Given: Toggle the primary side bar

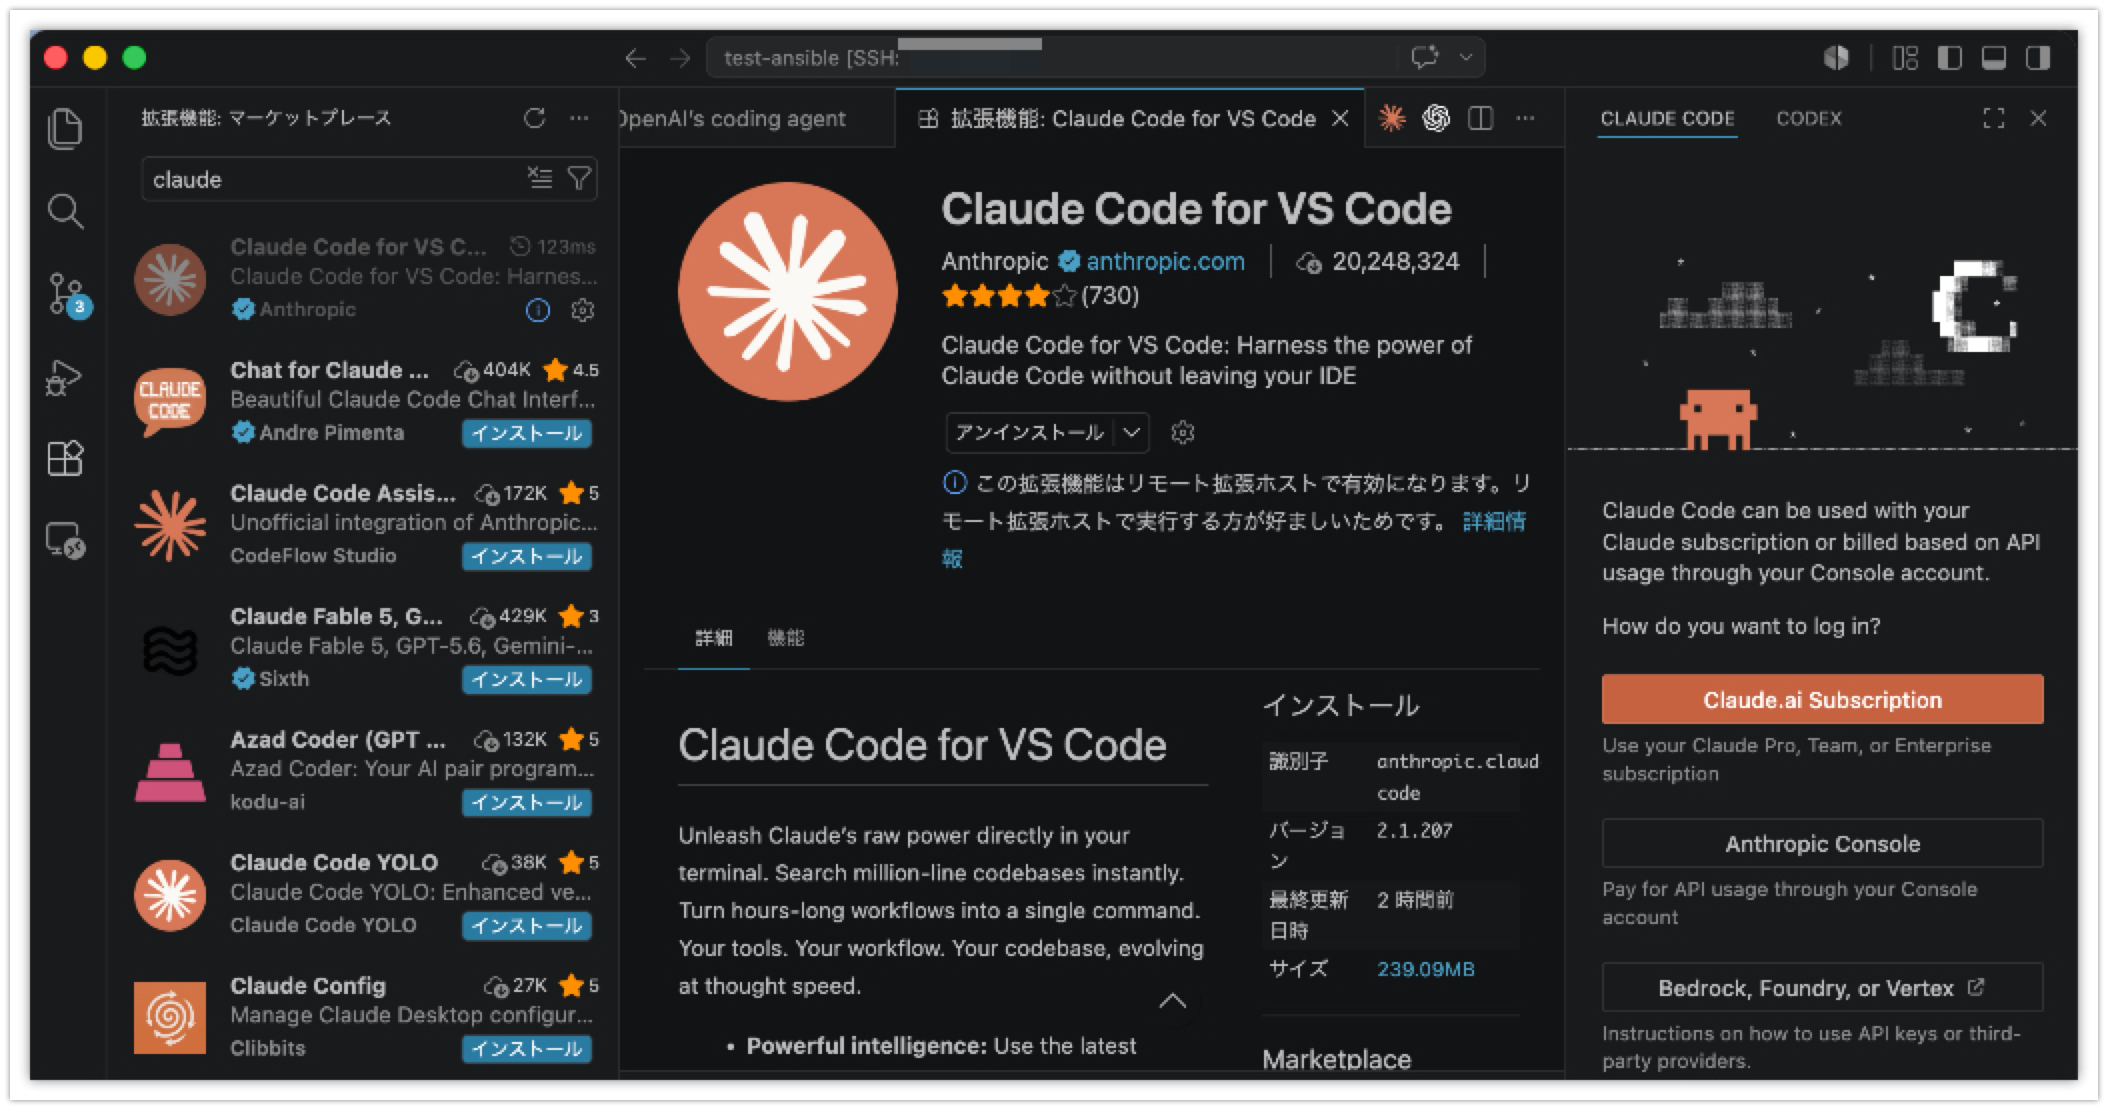Looking at the screenshot, I should click(1949, 58).
